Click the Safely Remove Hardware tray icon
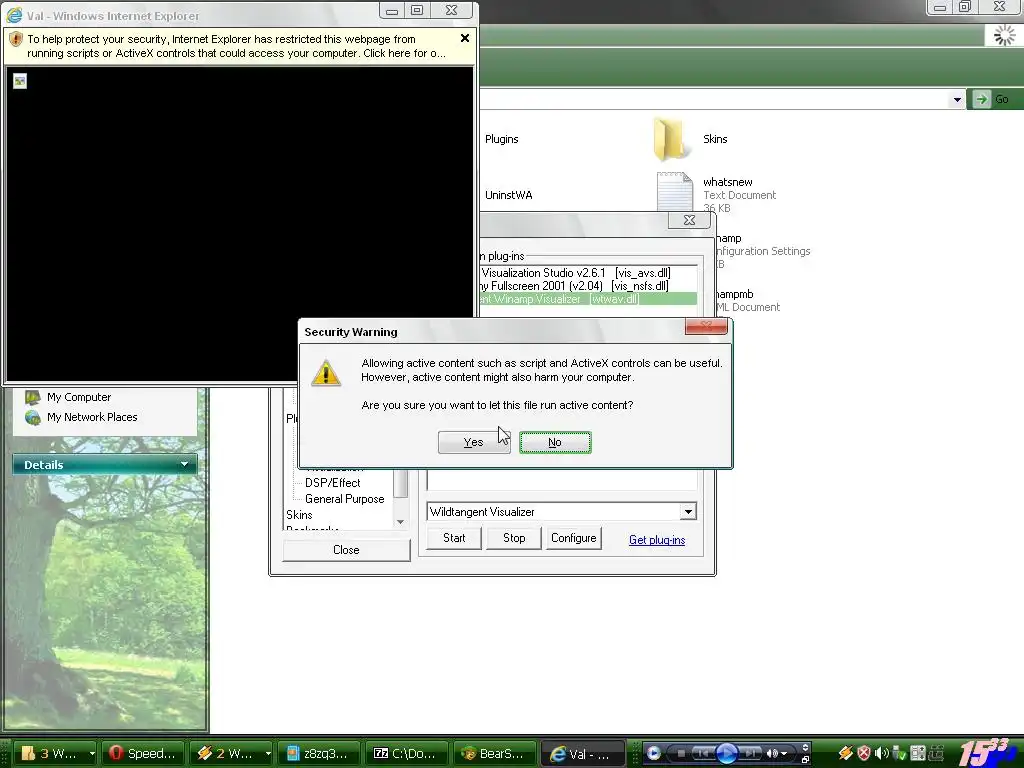Viewport: 1024px width, 768px height. point(899,754)
